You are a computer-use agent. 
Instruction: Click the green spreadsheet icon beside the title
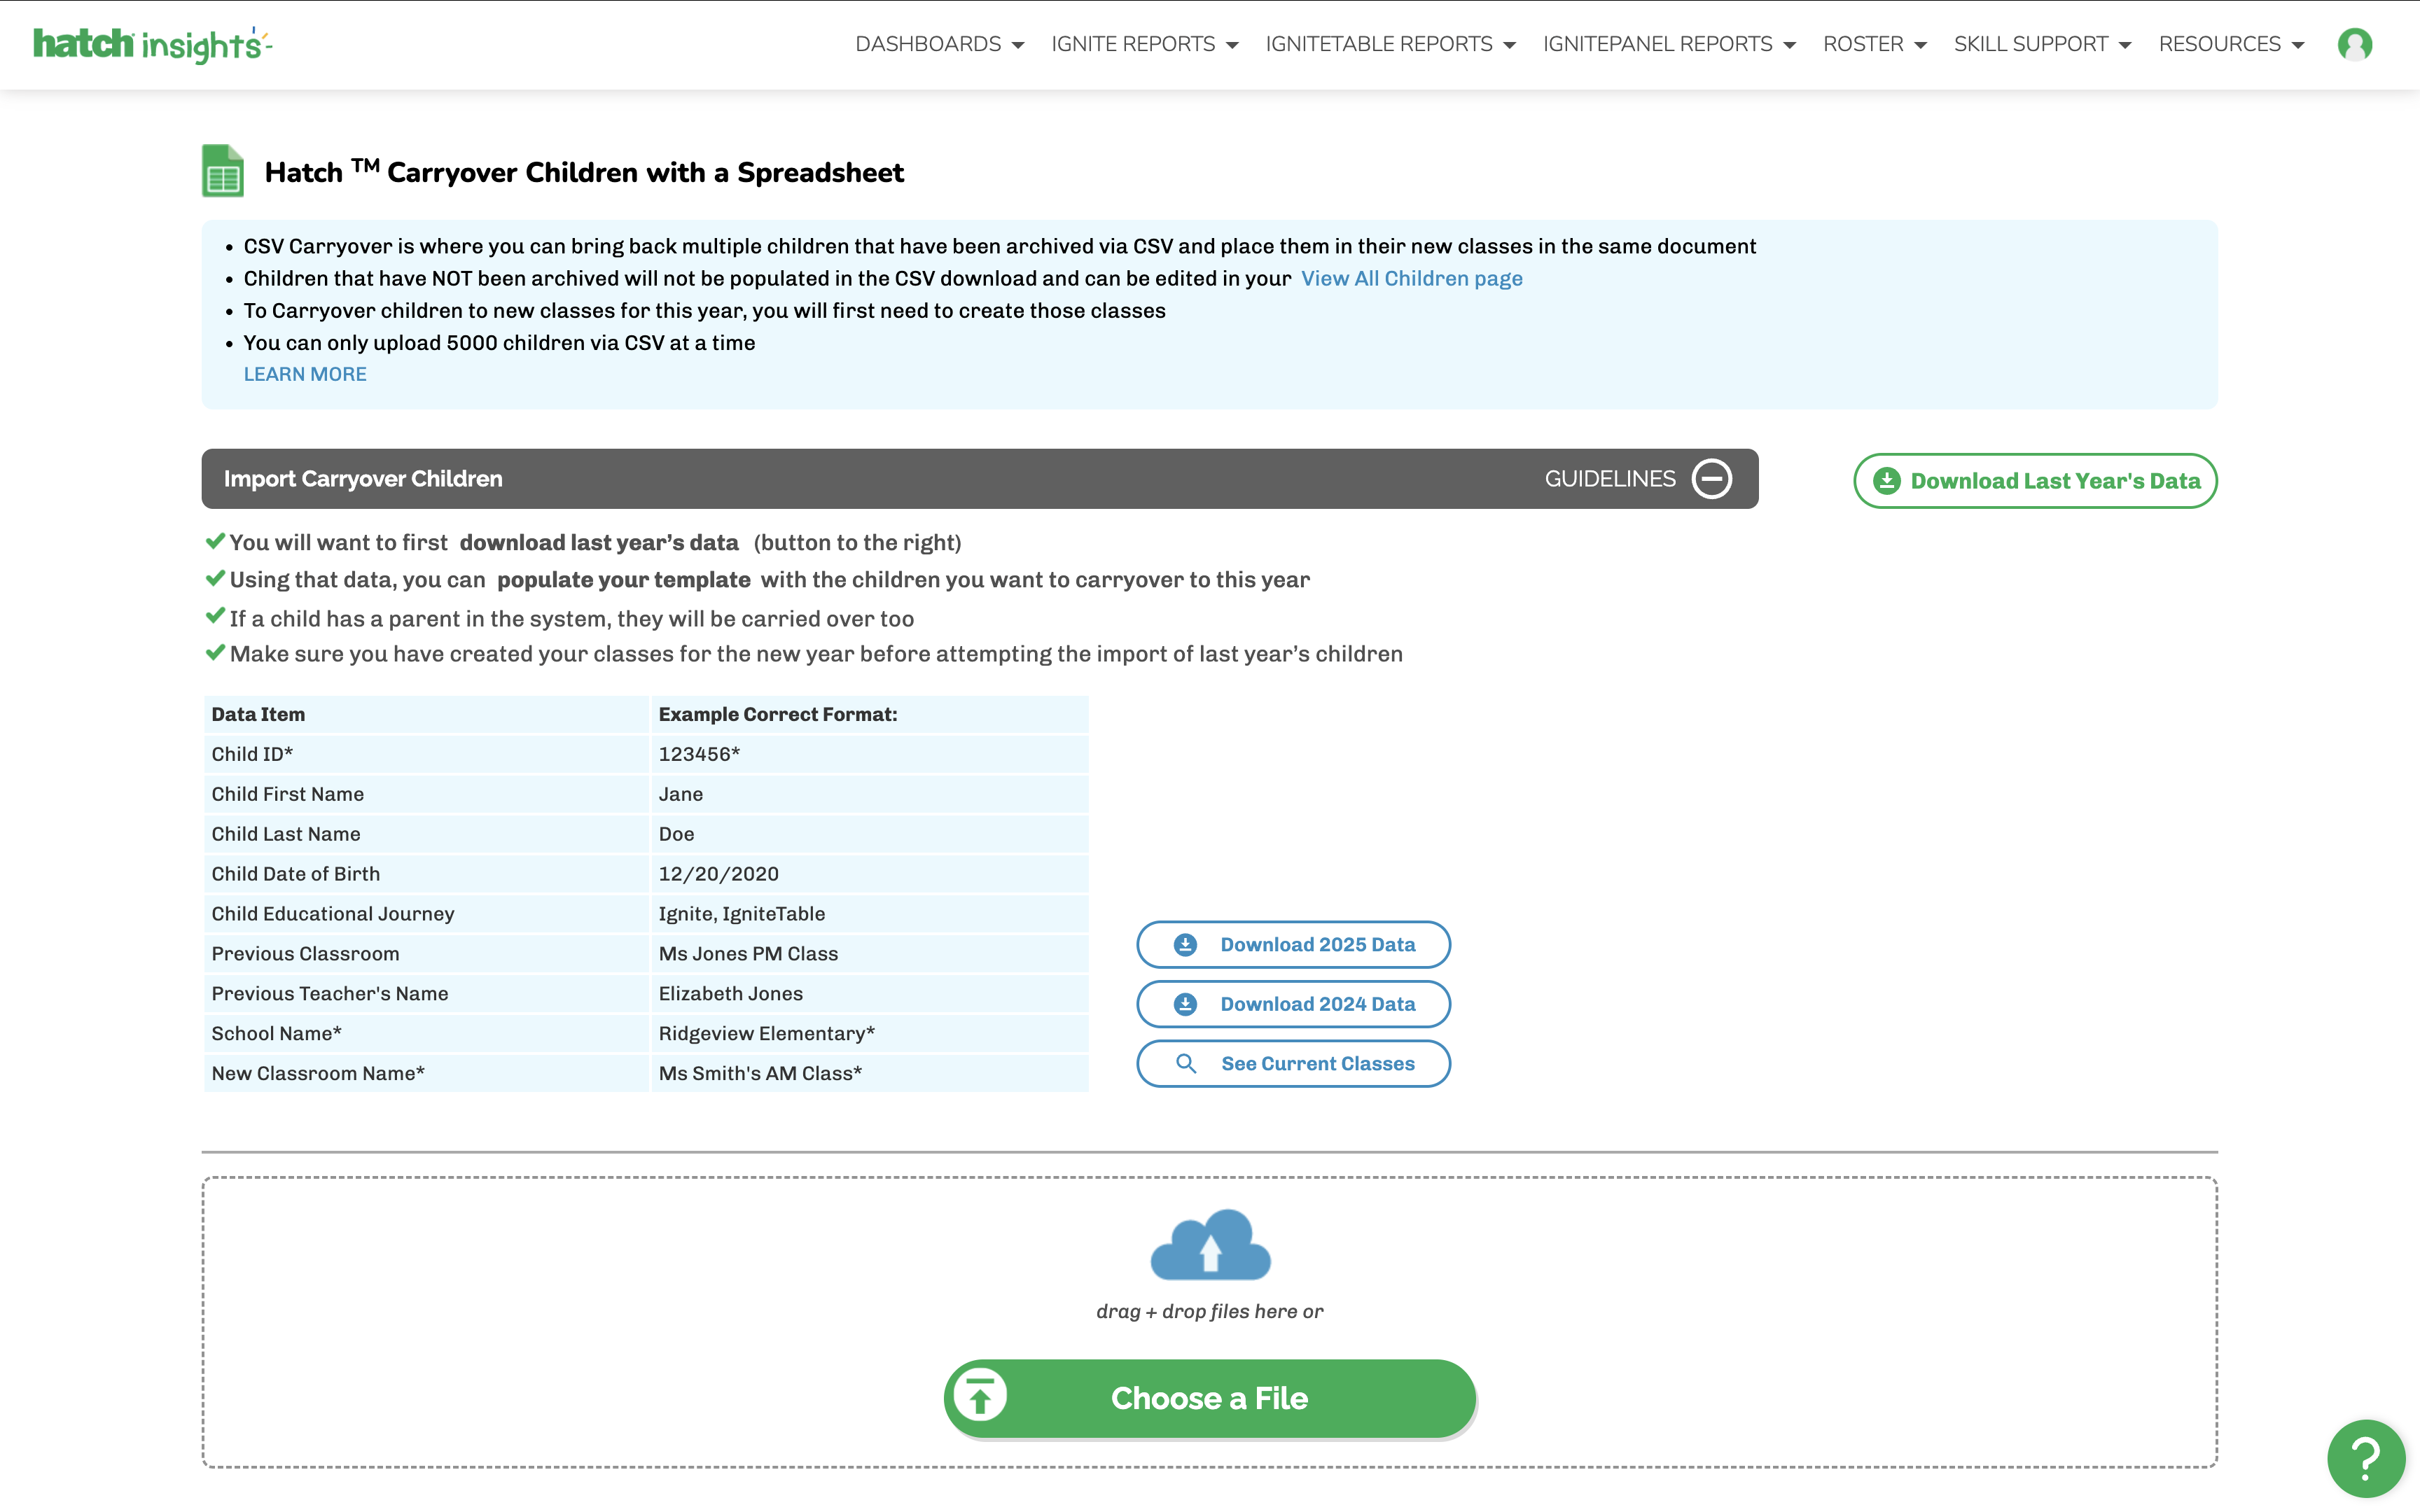[x=223, y=171]
